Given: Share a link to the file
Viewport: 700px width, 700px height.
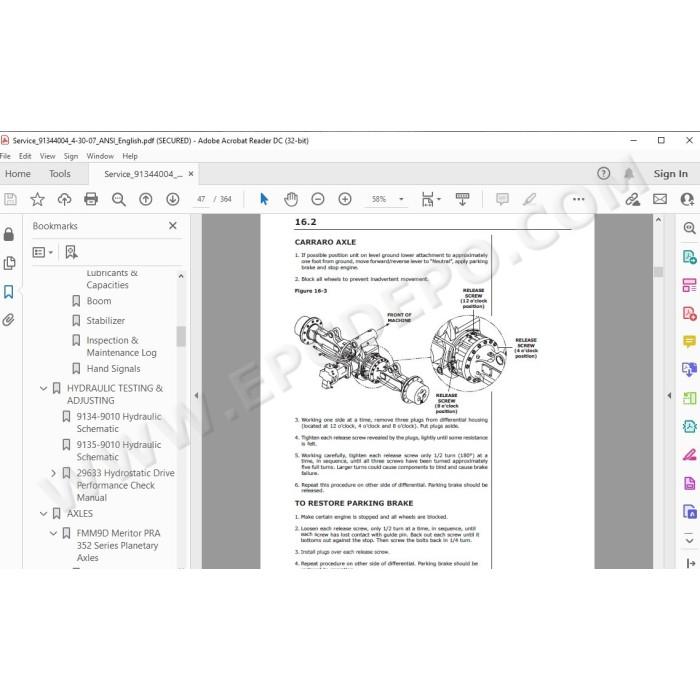Looking at the screenshot, I should [632, 199].
